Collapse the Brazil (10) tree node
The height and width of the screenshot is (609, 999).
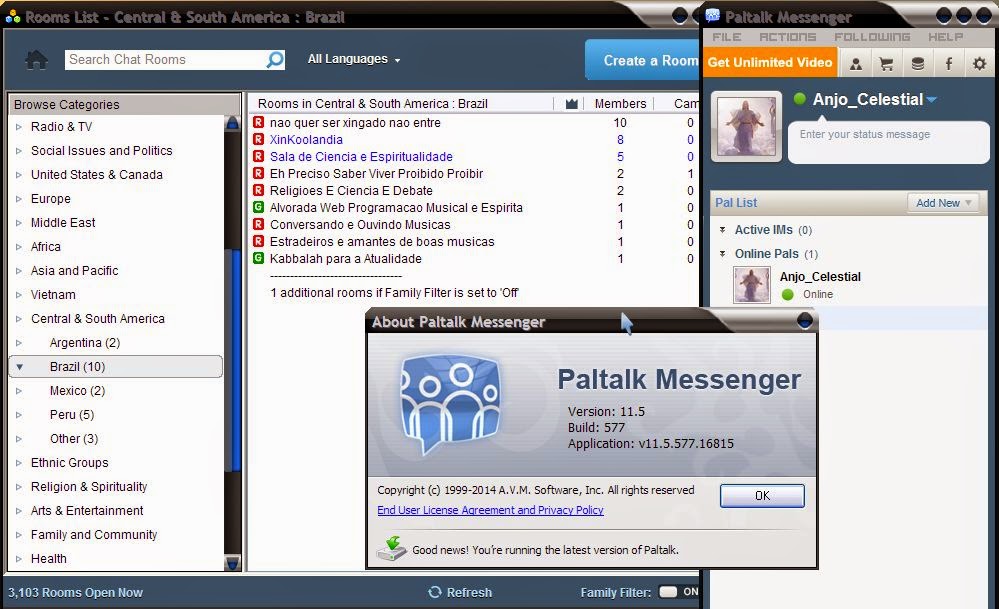click(x=20, y=367)
